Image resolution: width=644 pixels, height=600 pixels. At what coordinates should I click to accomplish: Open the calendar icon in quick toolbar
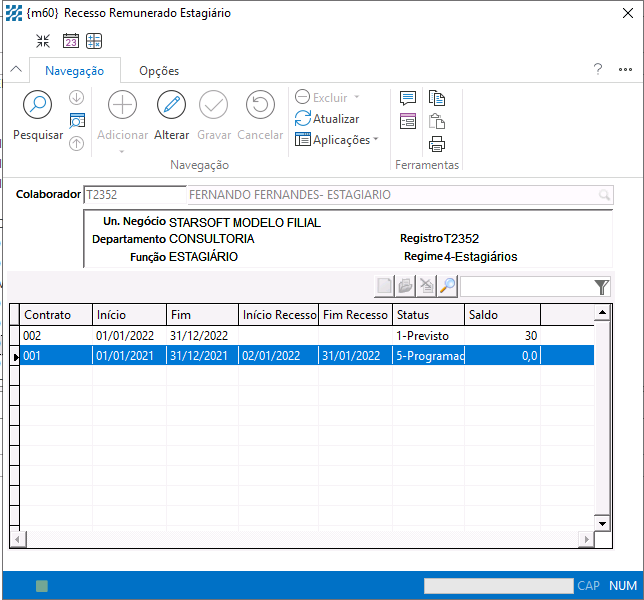click(x=70, y=41)
